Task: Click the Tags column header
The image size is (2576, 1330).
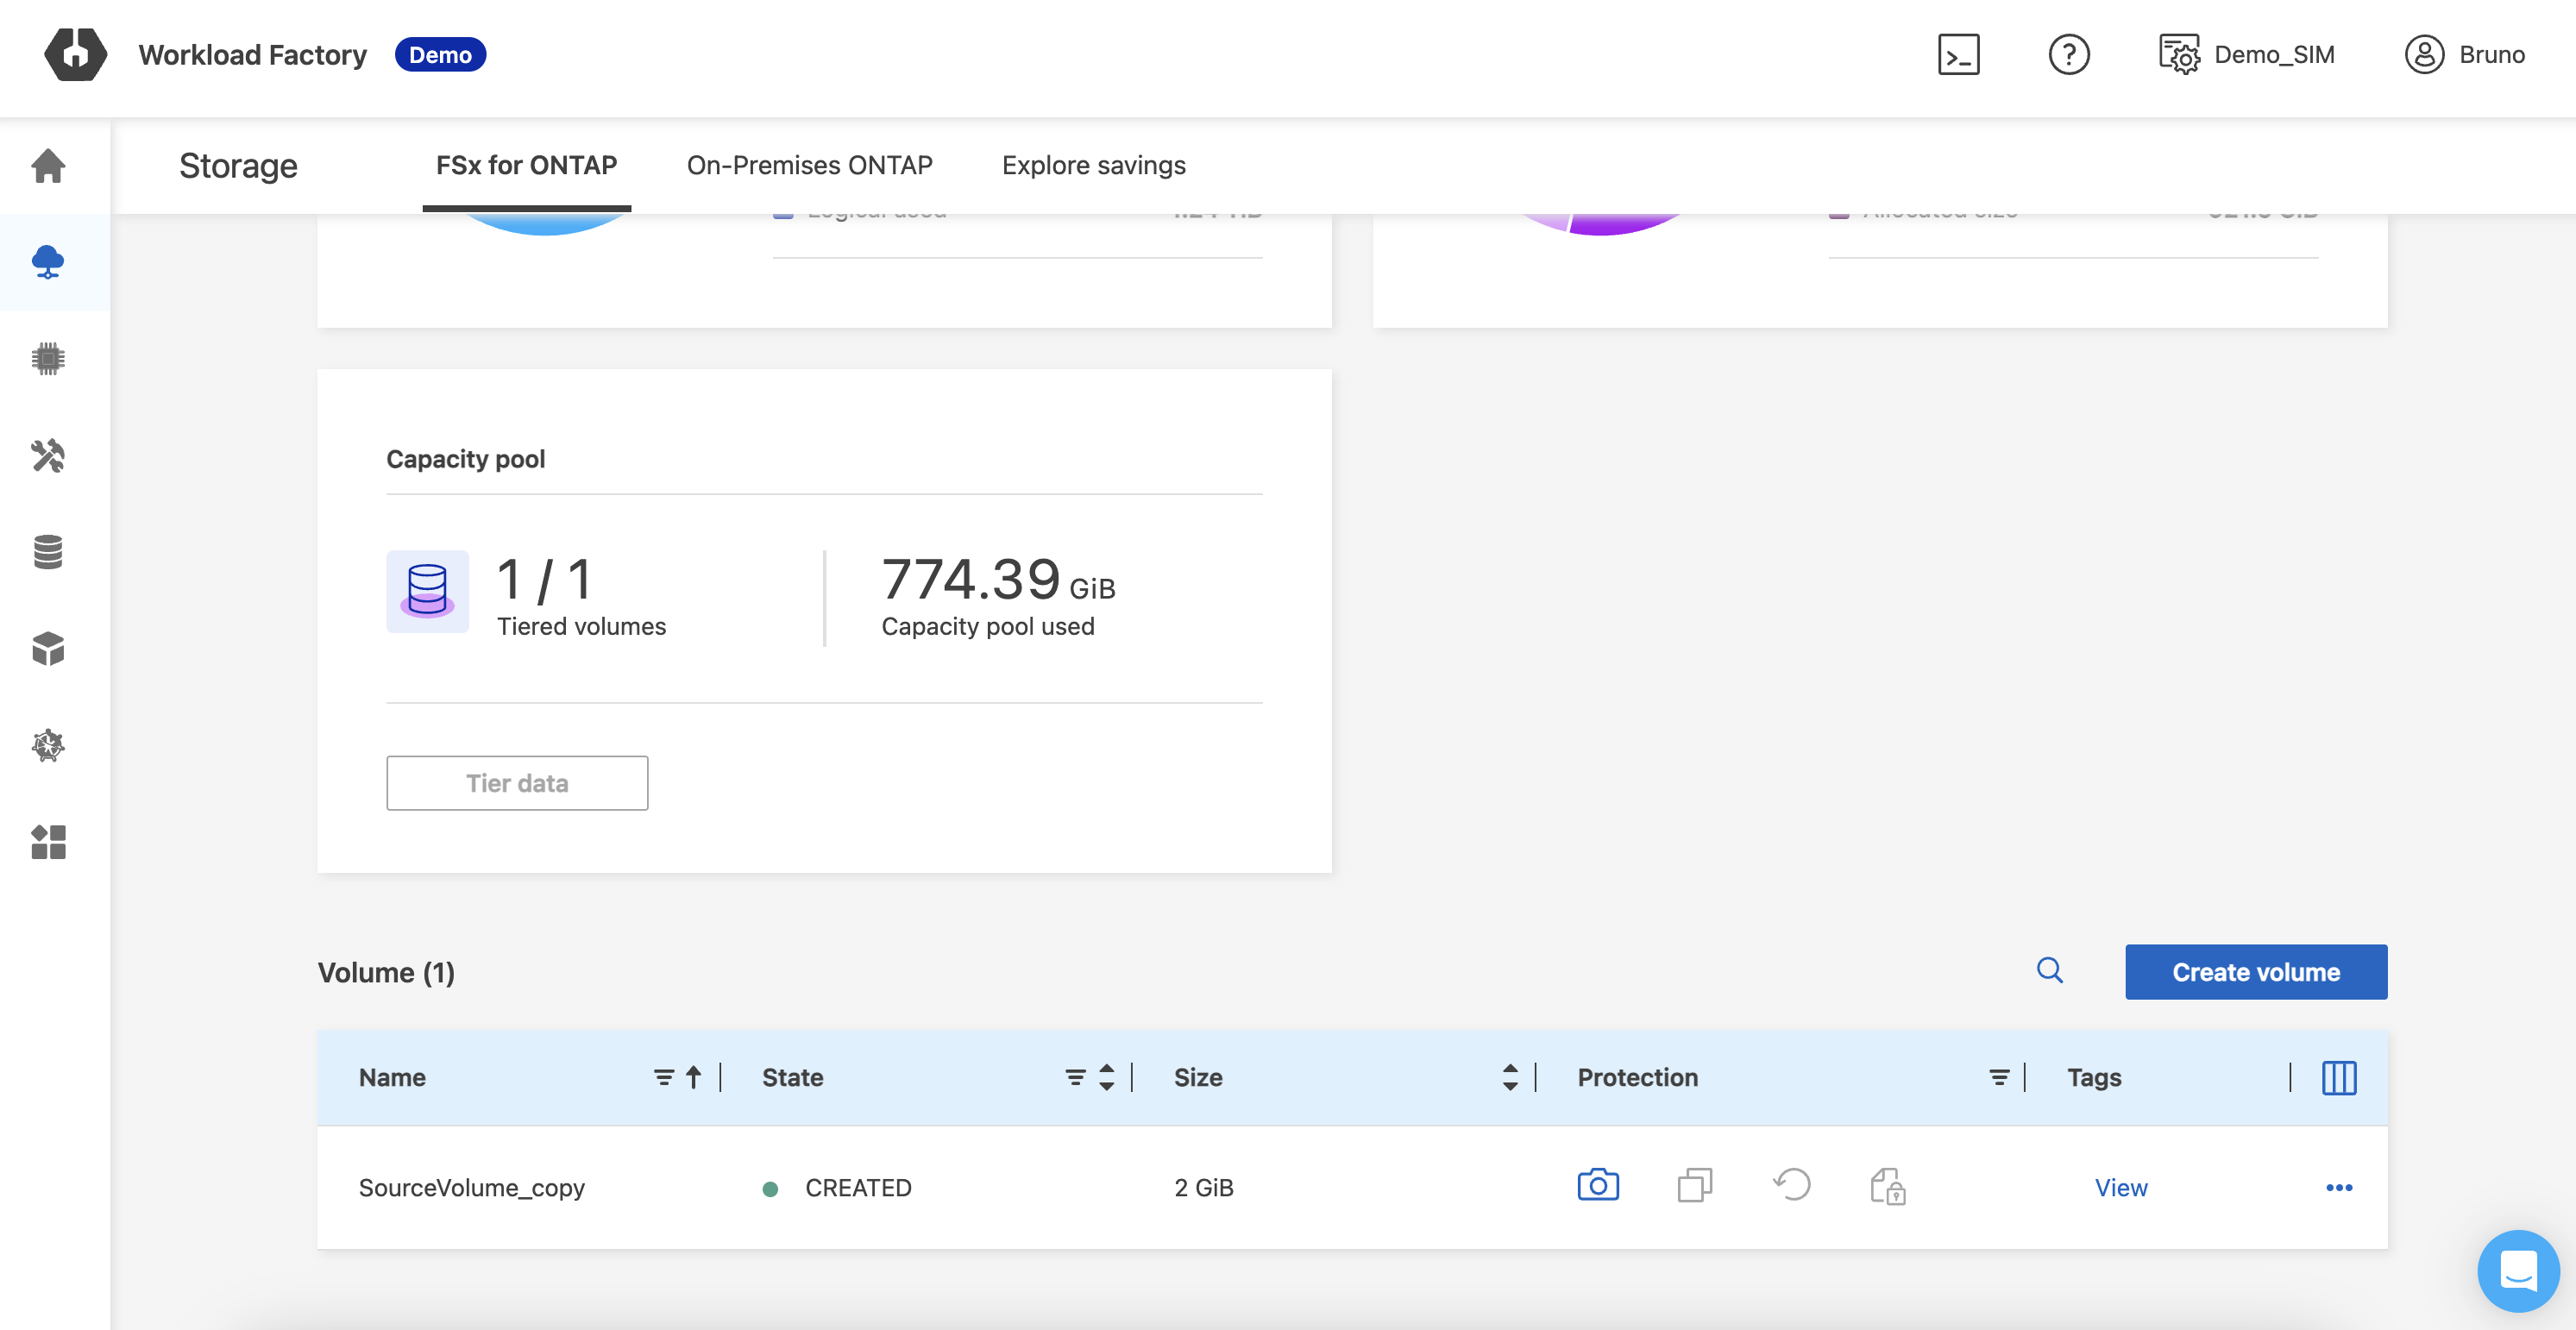Action: 2094,1077
